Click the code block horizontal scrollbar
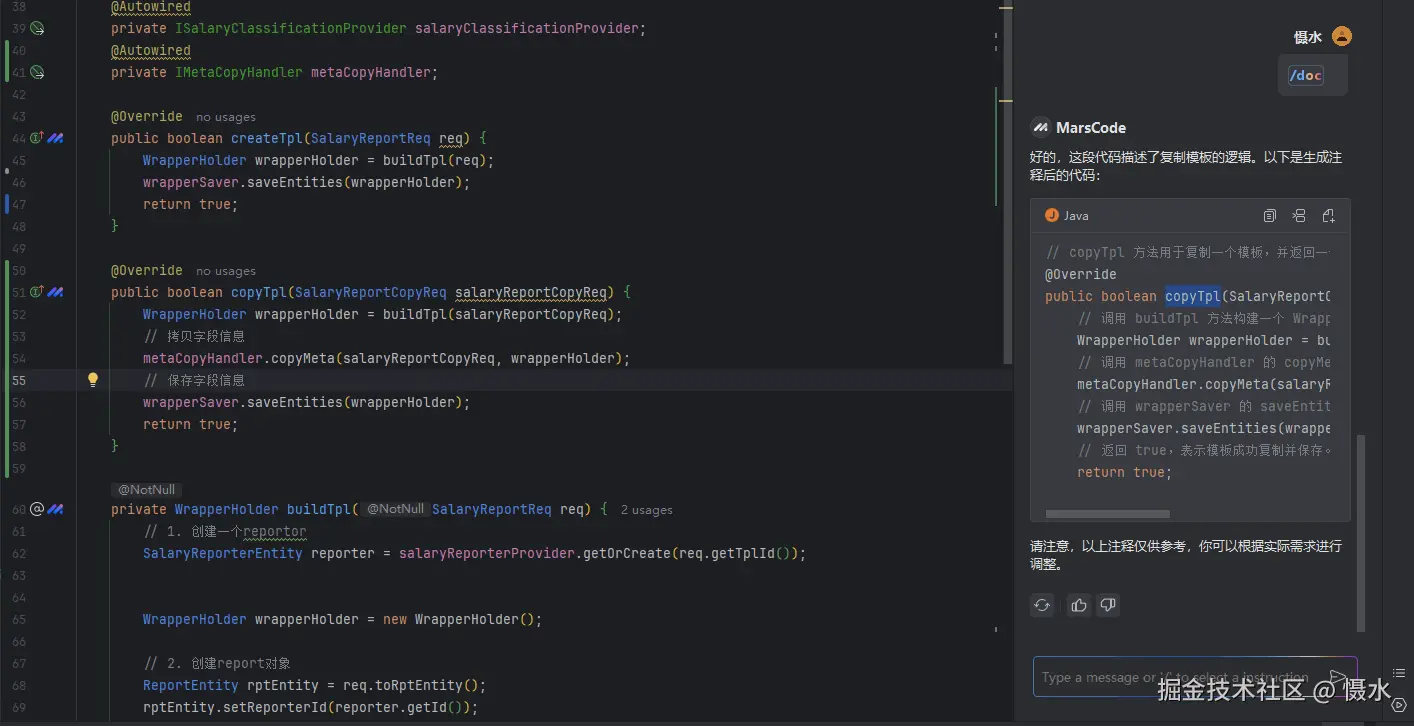This screenshot has width=1414, height=726. 1107,515
